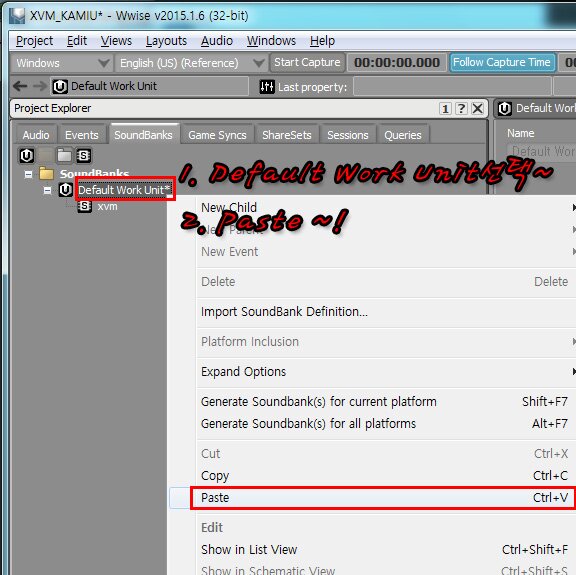Switch to the Game Syncs tab
The width and height of the screenshot is (576, 575).
[x=217, y=135]
